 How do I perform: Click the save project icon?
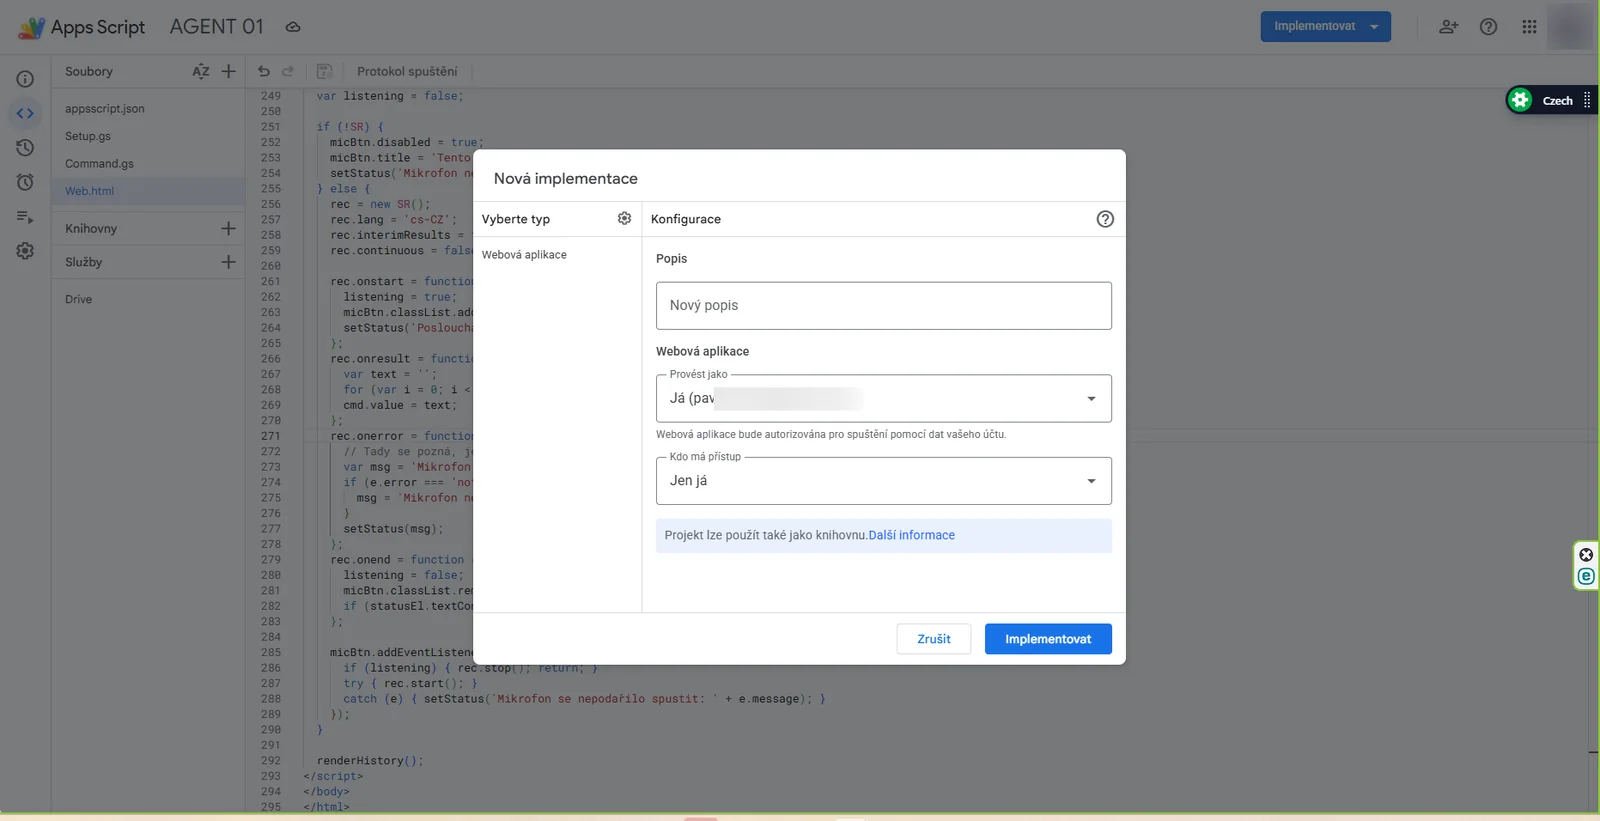pos(324,71)
